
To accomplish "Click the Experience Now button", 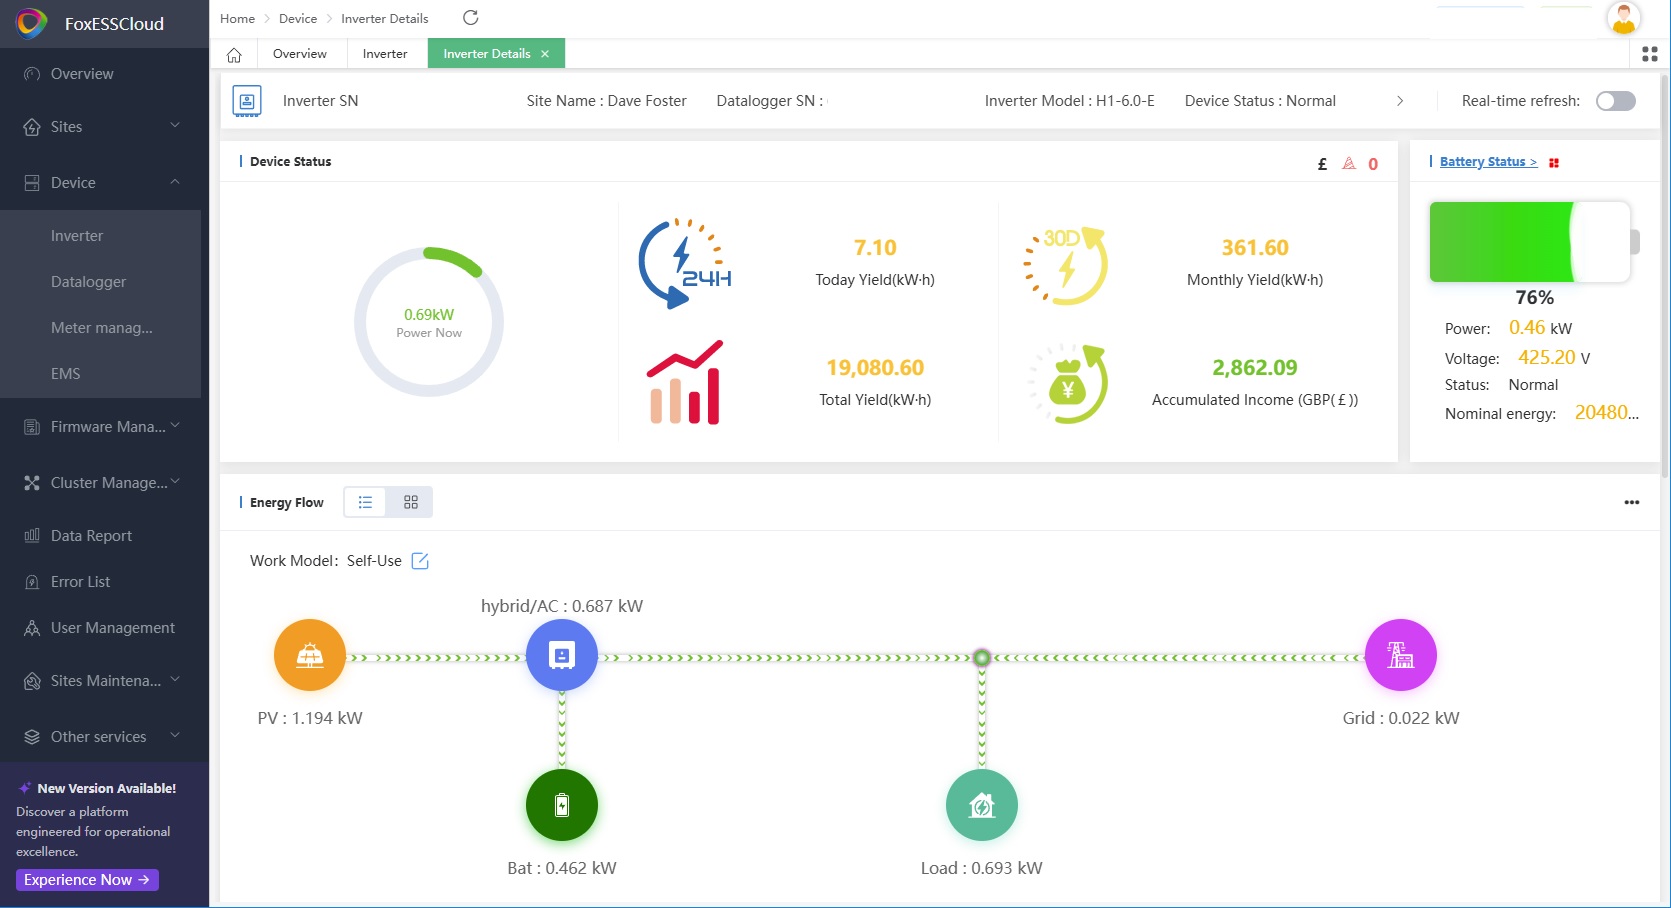I will point(87,880).
